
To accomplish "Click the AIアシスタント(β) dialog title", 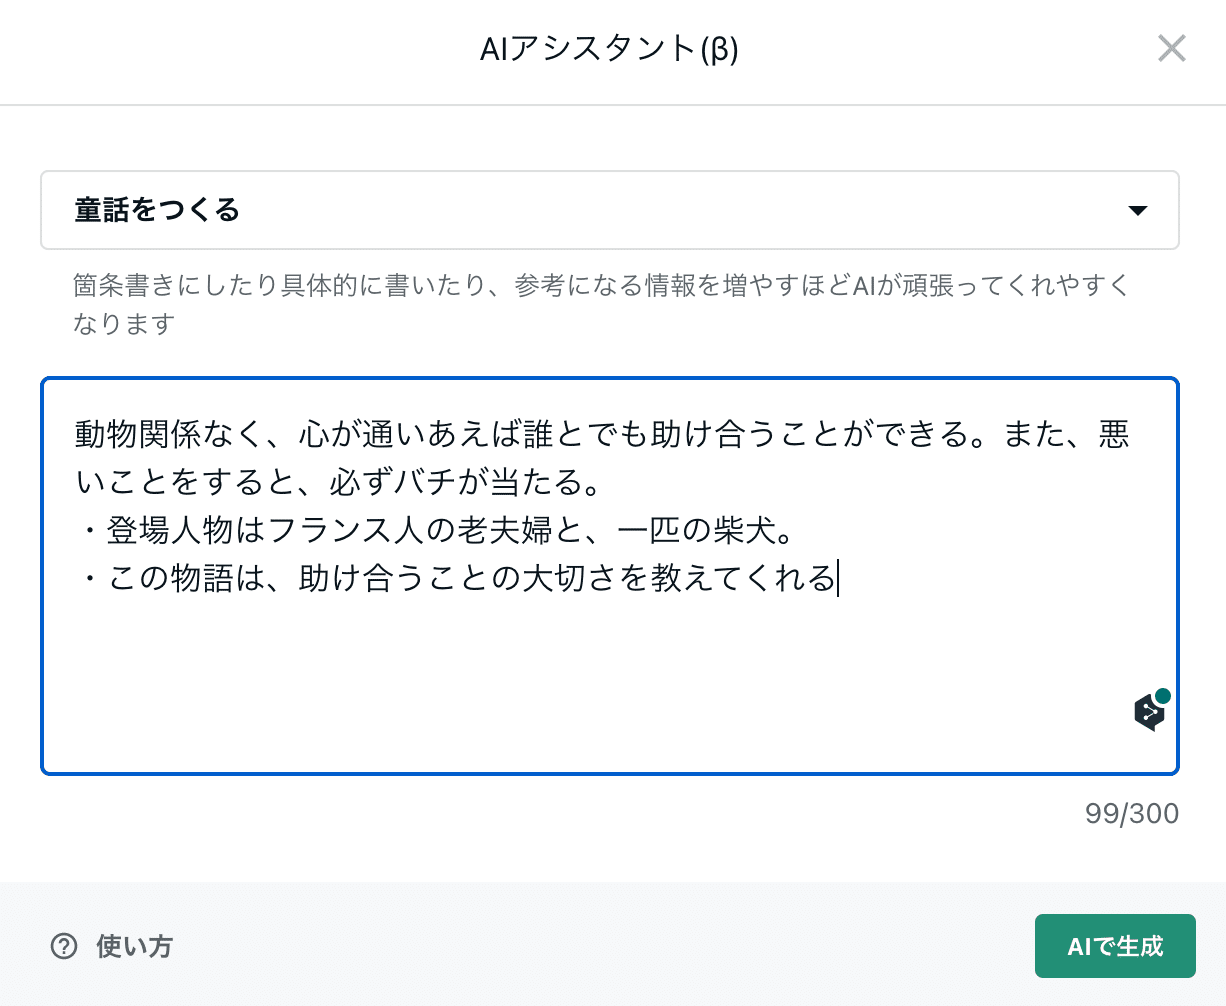I will tap(609, 49).
